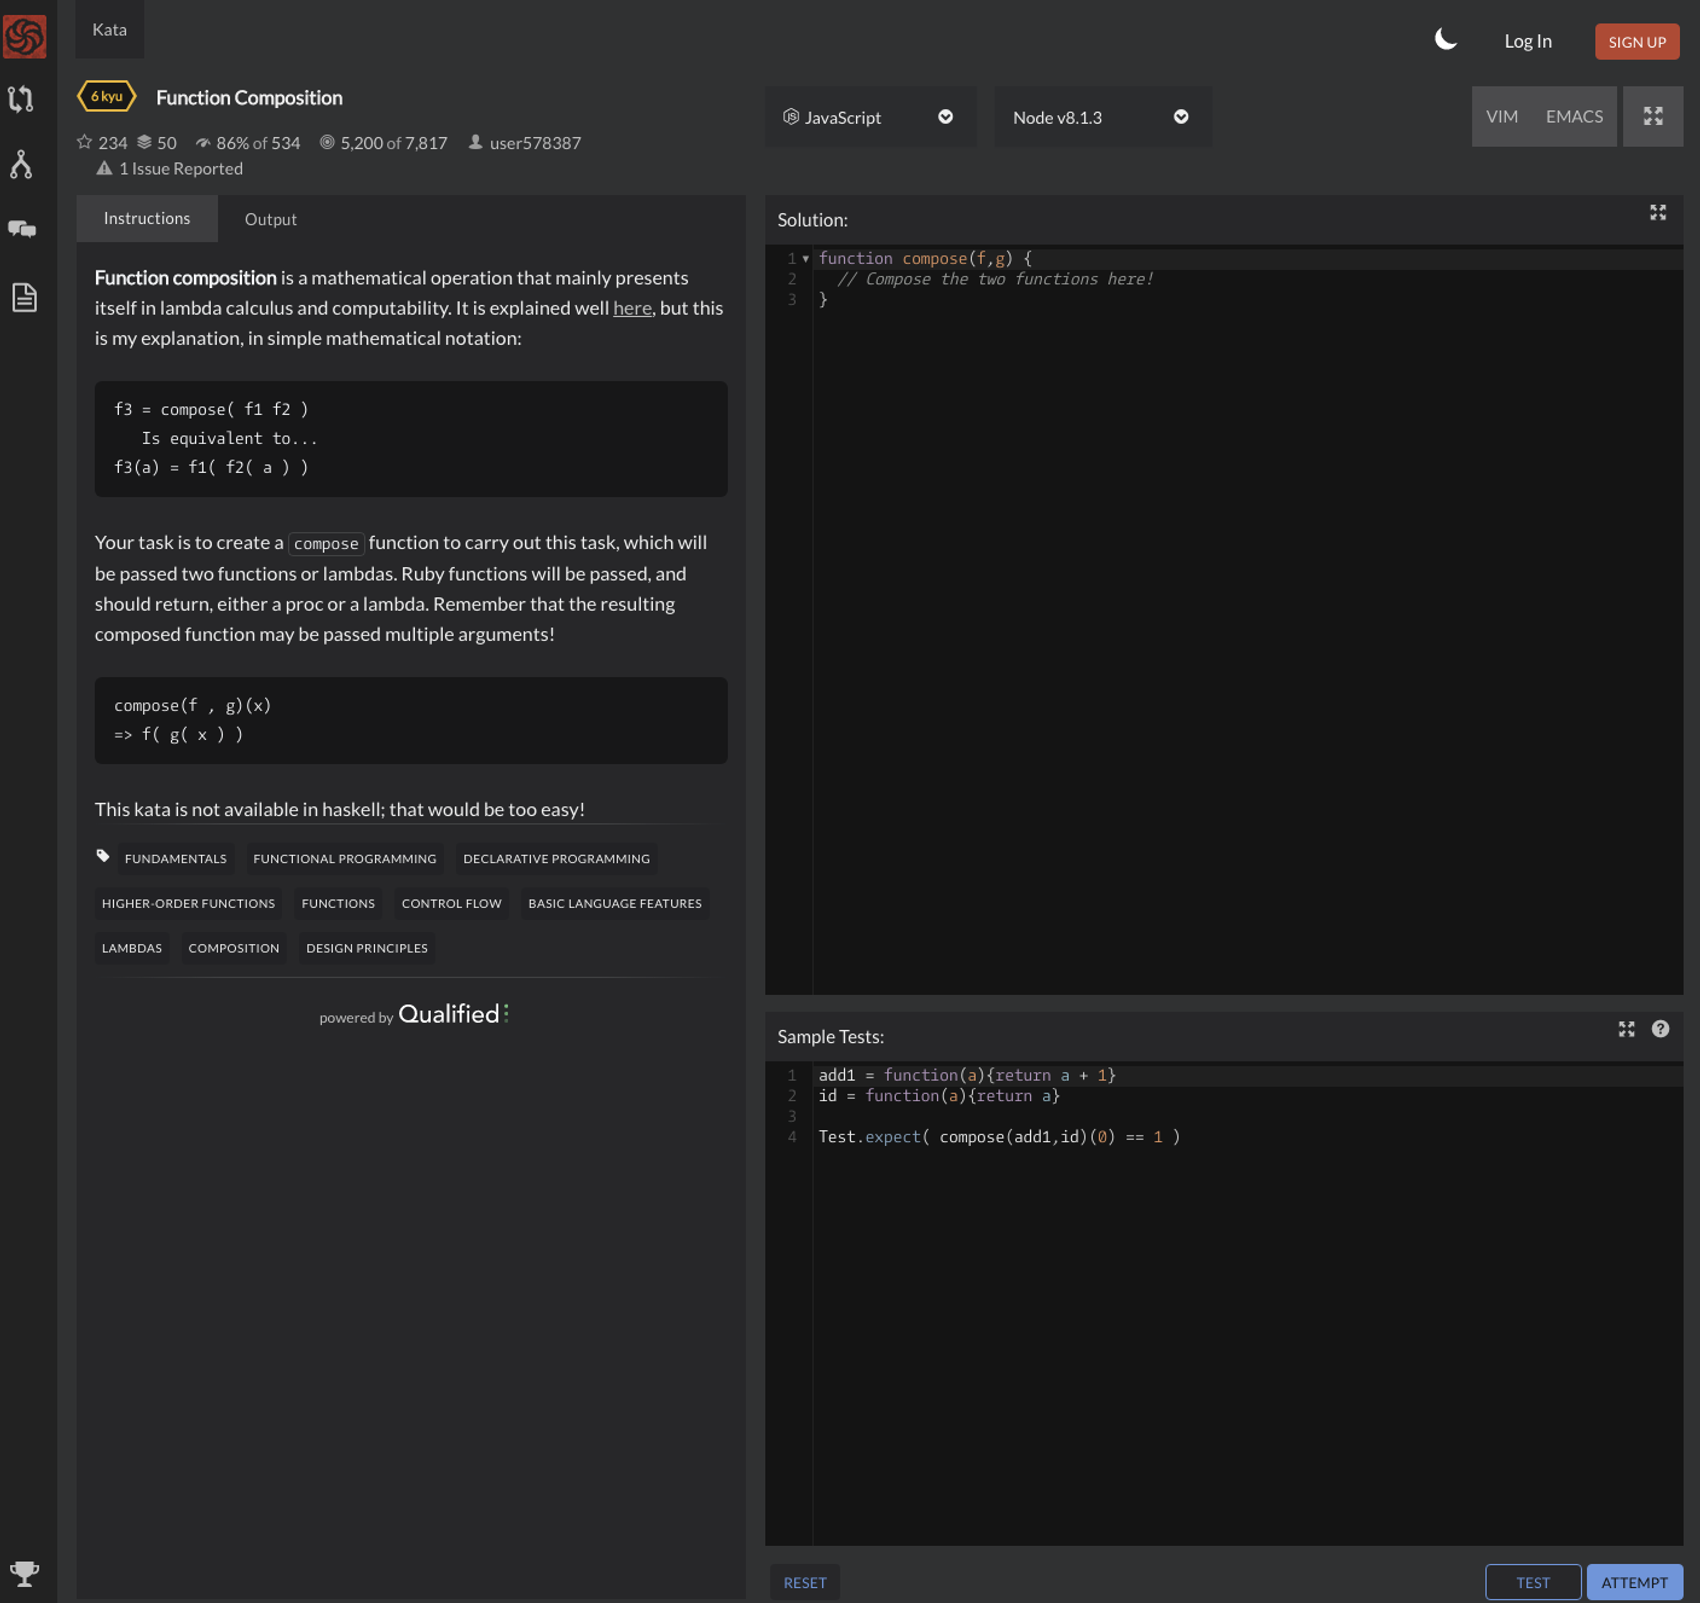Image resolution: width=1700 pixels, height=1603 pixels.
Task: Select the Kata tab
Action: pos(110,29)
